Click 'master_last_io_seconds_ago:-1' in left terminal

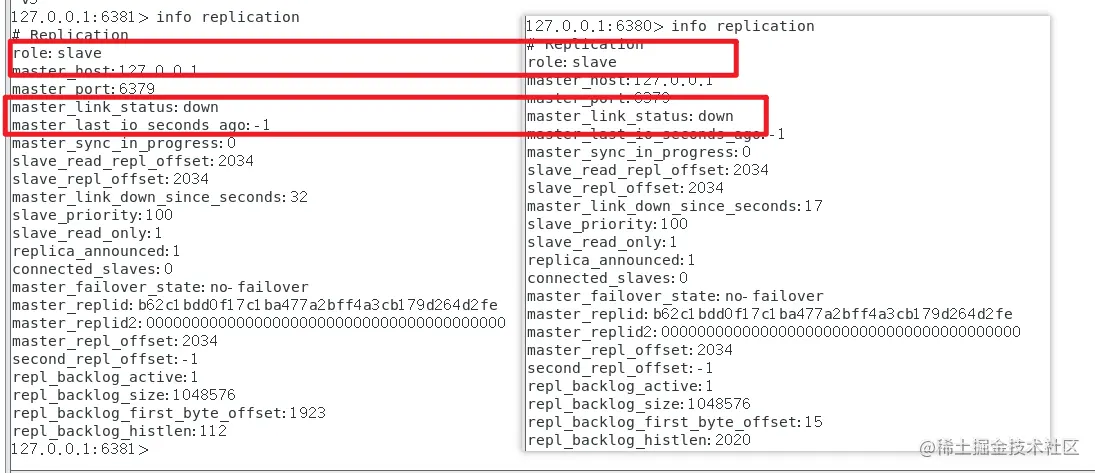point(141,126)
